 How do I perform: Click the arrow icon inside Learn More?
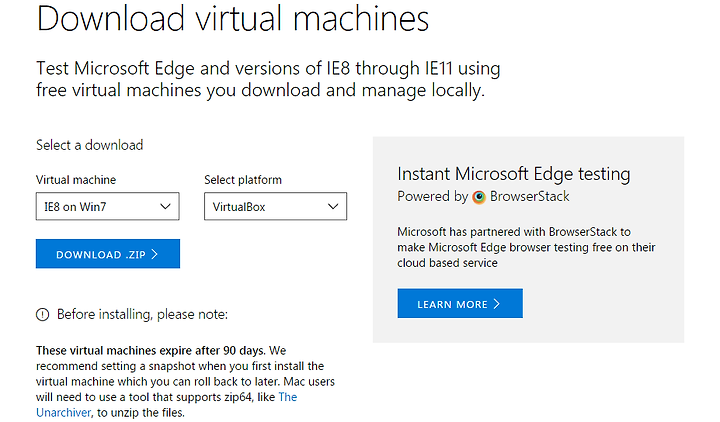point(496,304)
